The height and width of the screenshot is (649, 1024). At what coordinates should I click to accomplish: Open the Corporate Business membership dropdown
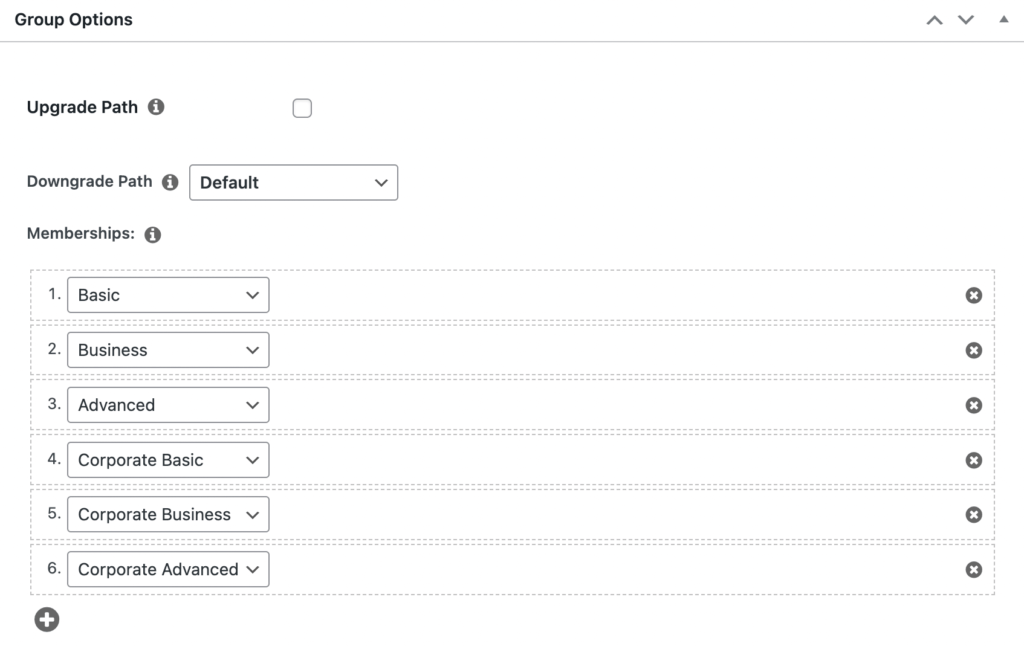tap(168, 514)
